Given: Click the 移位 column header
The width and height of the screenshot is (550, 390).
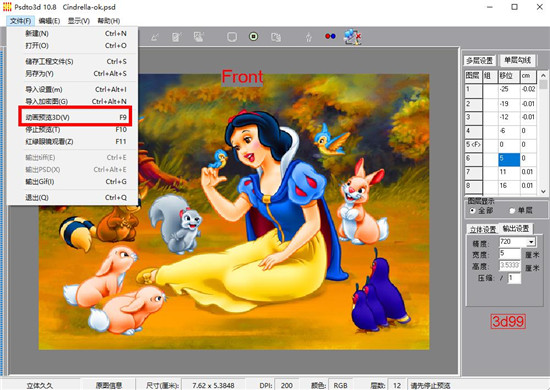Looking at the screenshot, I should pyautogui.click(x=509, y=76).
